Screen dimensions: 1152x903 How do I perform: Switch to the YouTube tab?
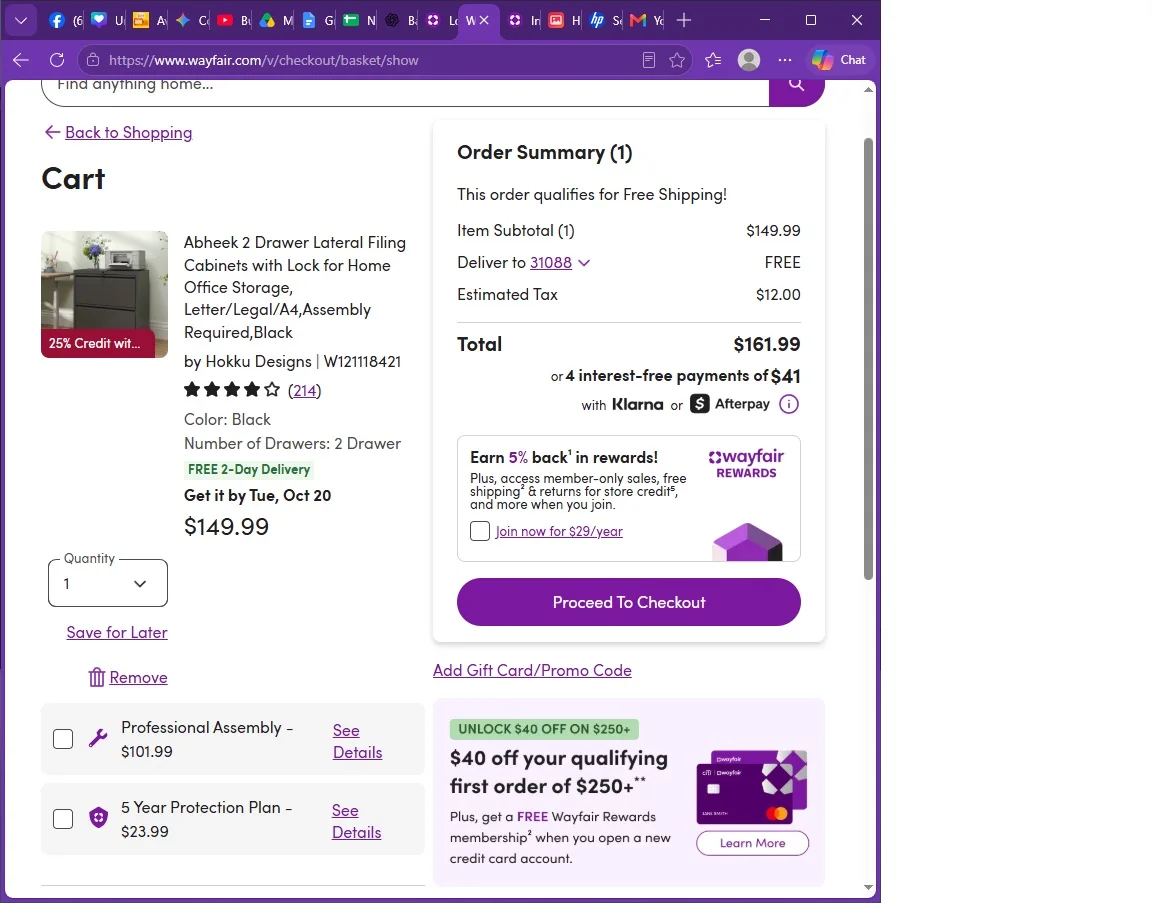point(225,21)
